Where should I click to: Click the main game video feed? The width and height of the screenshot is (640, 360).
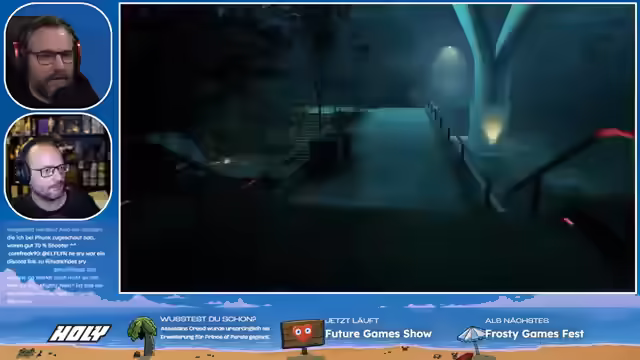[x=378, y=148]
